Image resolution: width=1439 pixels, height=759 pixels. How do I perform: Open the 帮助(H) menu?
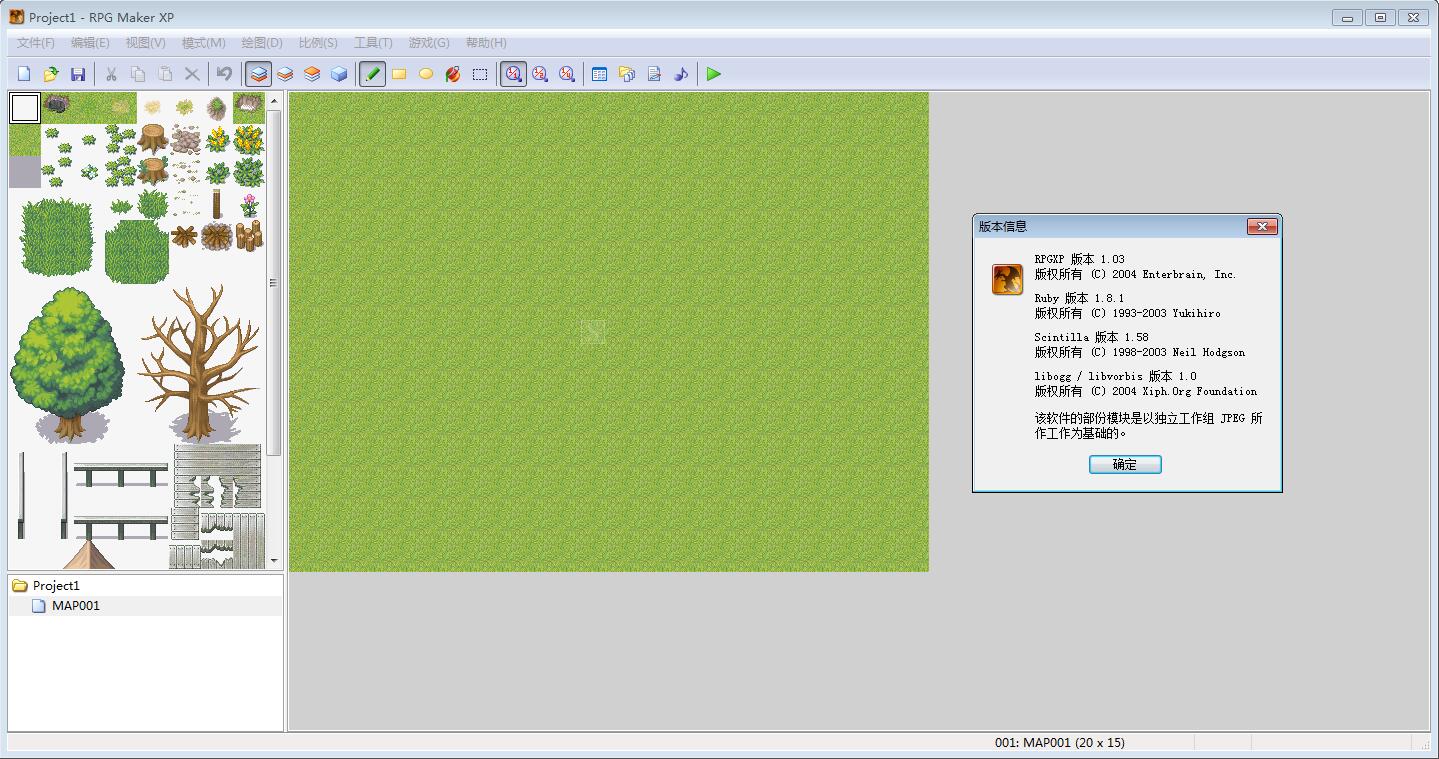486,43
